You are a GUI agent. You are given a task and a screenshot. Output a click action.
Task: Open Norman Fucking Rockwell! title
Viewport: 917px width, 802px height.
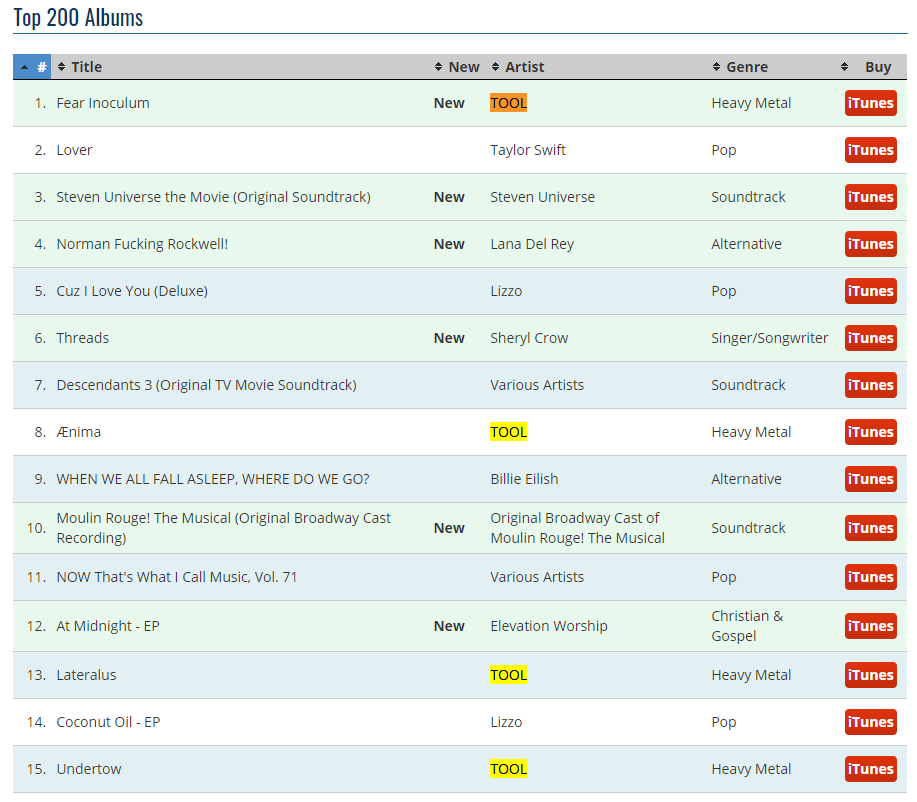(x=142, y=244)
